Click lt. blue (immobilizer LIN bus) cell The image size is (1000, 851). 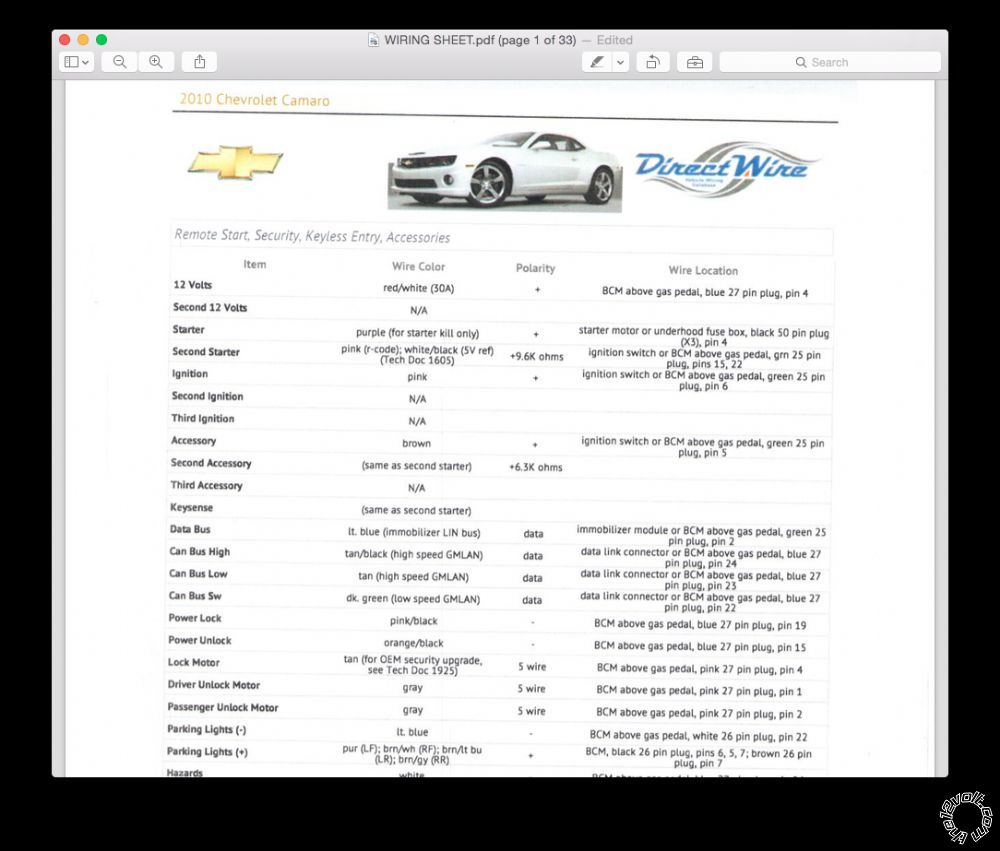point(414,533)
